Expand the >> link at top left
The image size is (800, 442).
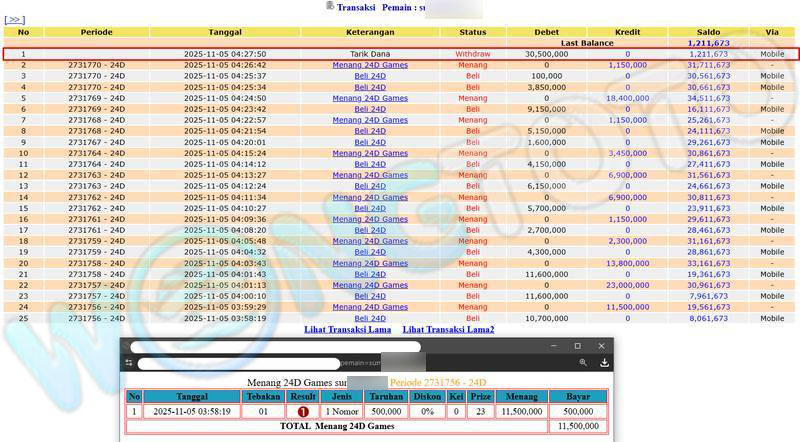[x=14, y=19]
